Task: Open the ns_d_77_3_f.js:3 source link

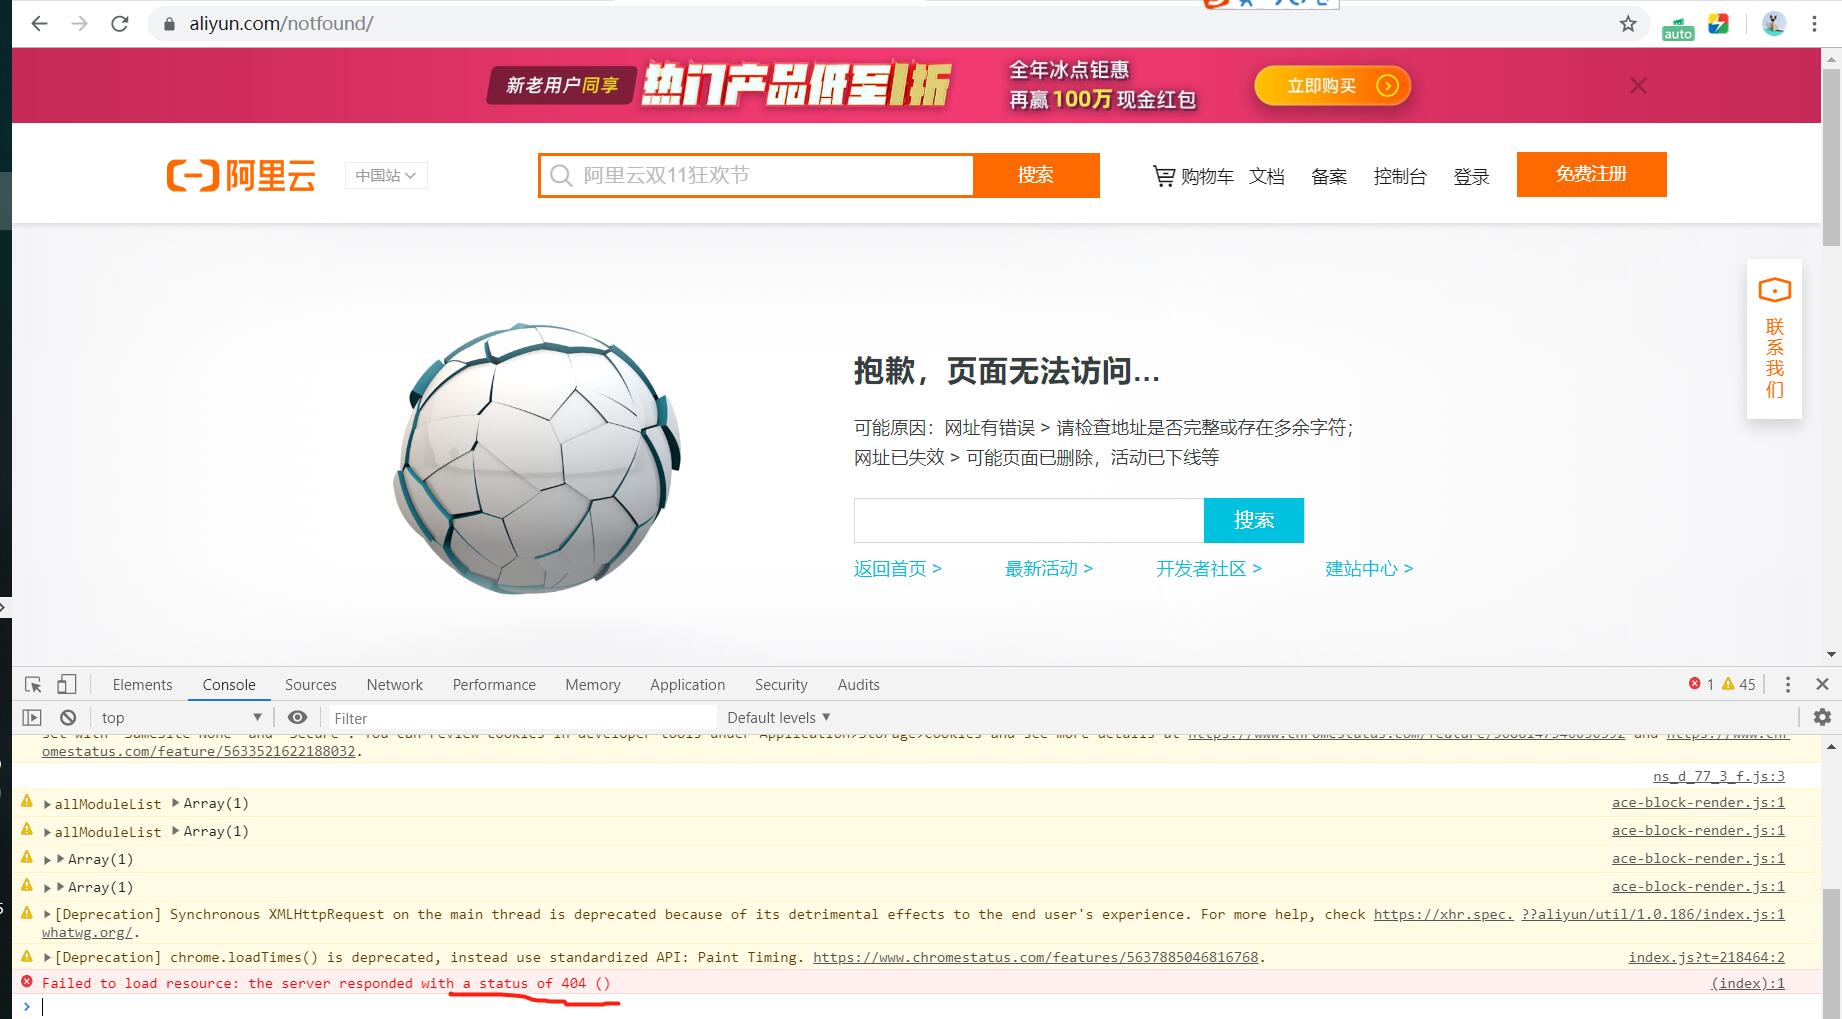Action: (1719, 776)
